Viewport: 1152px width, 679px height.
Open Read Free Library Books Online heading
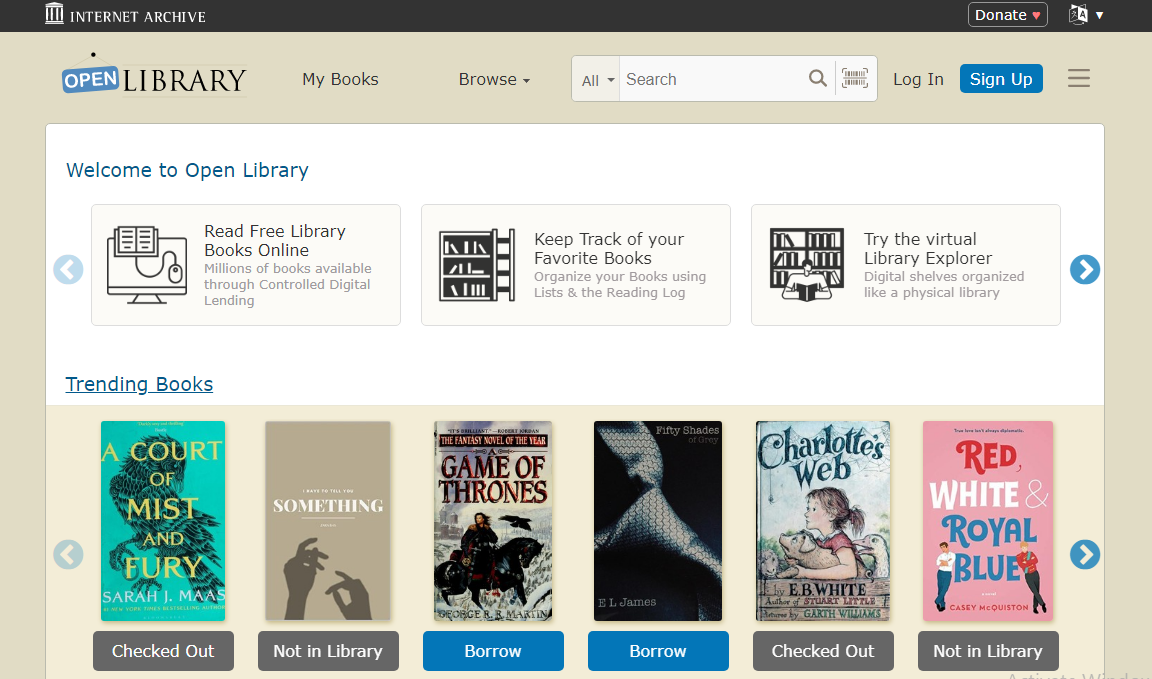[x=275, y=241]
